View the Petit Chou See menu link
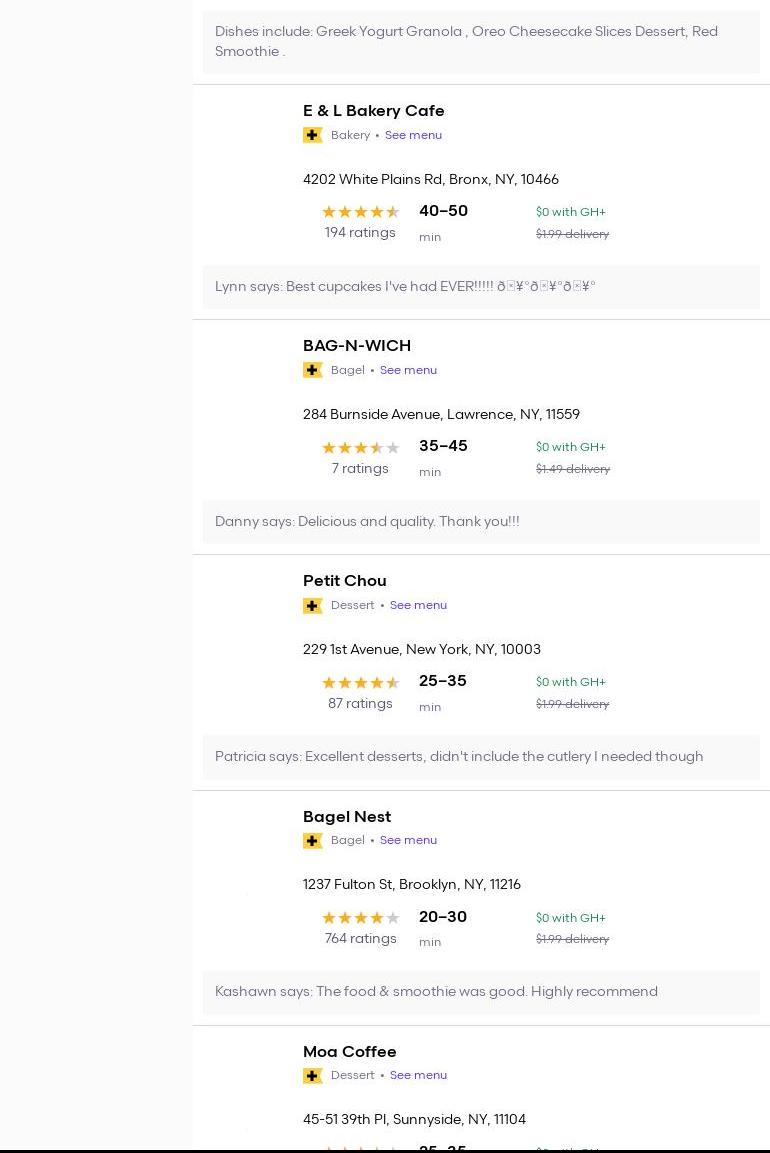 coord(418,605)
